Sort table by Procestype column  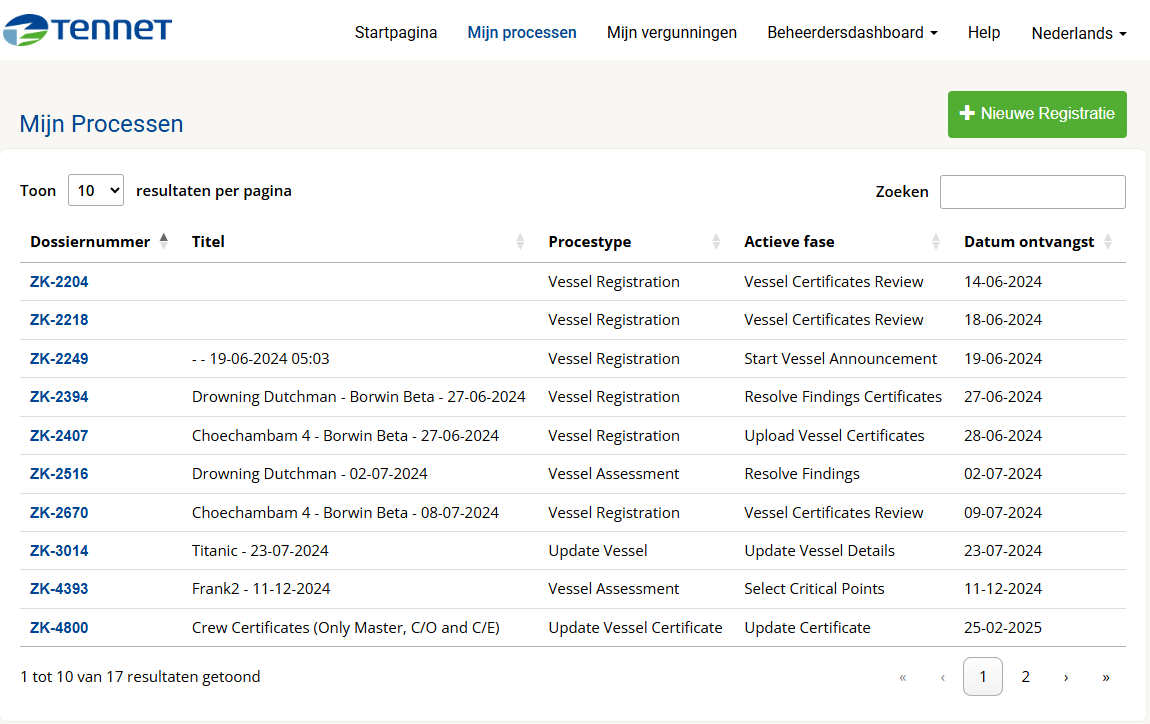(589, 242)
